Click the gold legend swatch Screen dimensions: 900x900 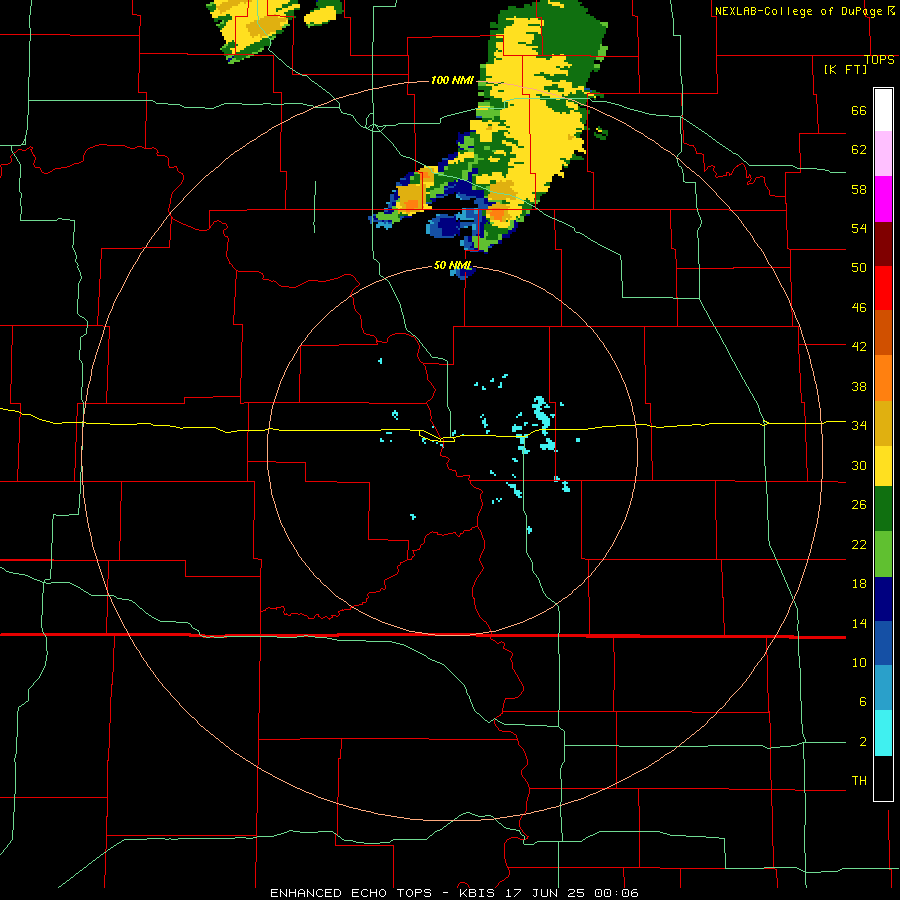pos(883,423)
